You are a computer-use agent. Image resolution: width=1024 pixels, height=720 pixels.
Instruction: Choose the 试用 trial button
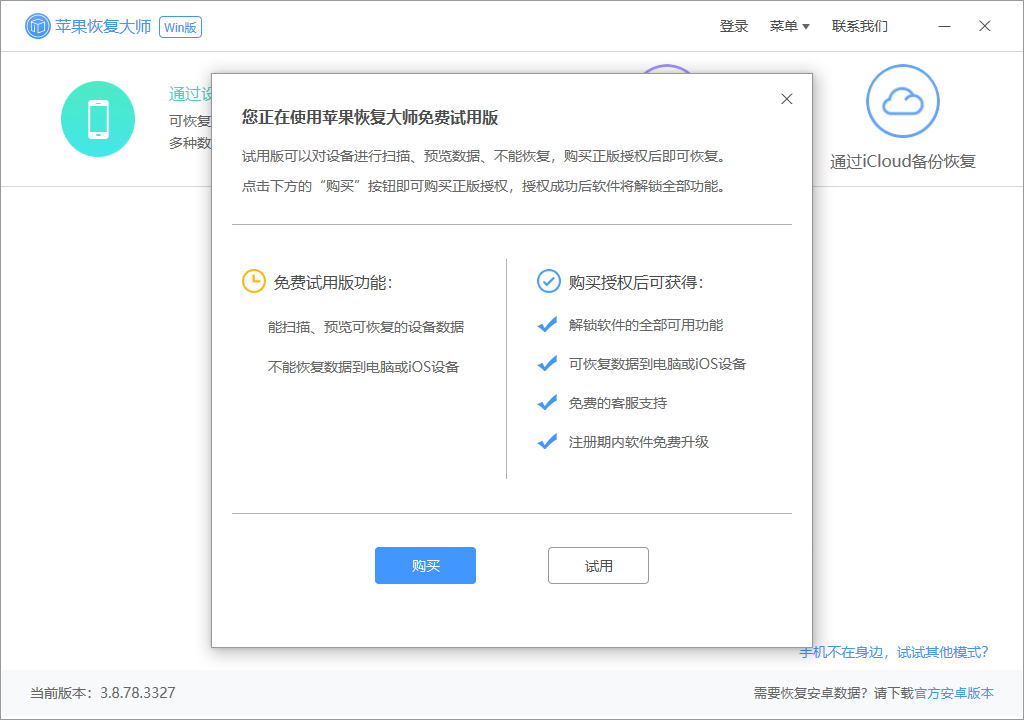click(598, 565)
